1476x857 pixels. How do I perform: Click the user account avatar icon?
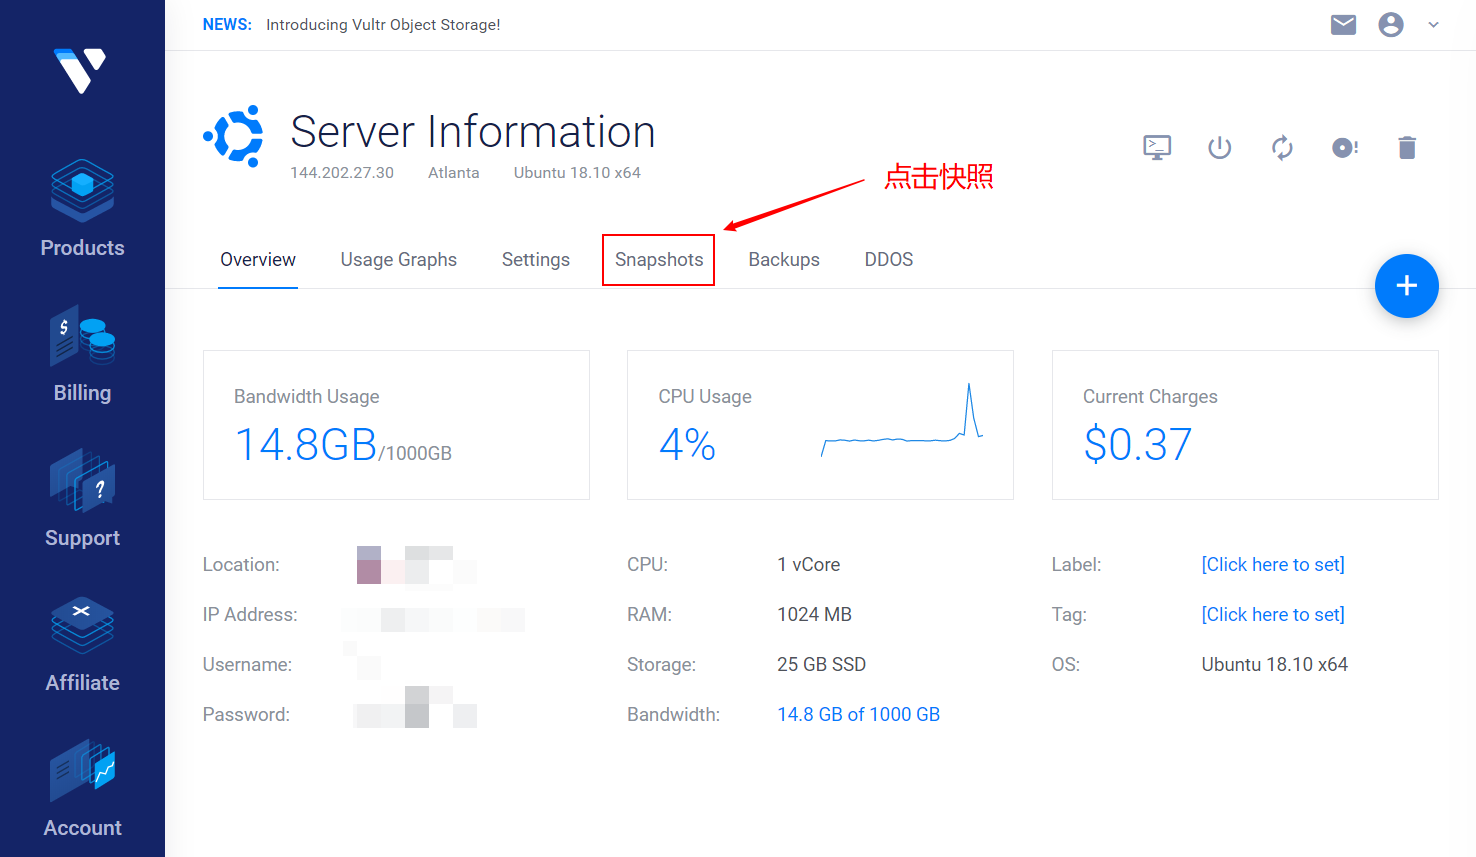pos(1390,25)
